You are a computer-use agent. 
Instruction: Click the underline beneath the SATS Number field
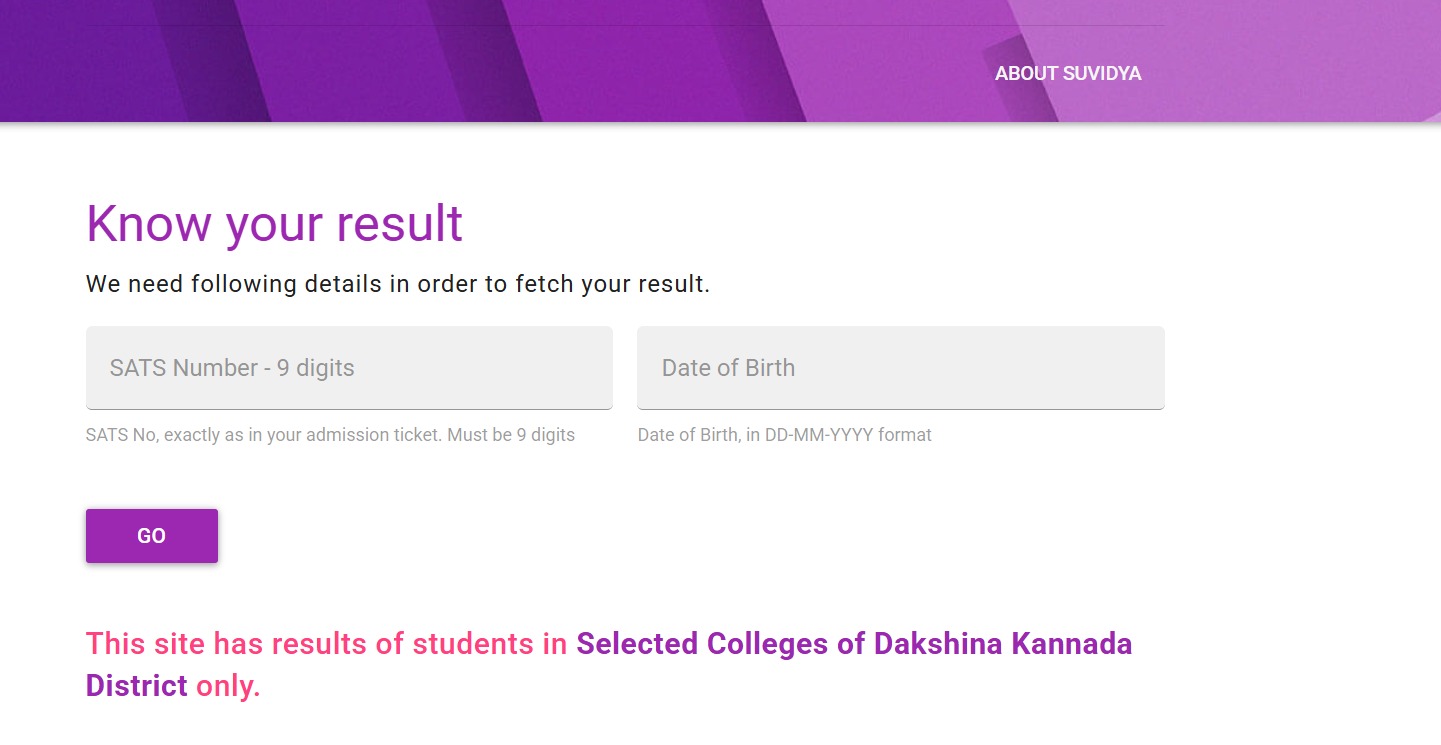click(349, 408)
